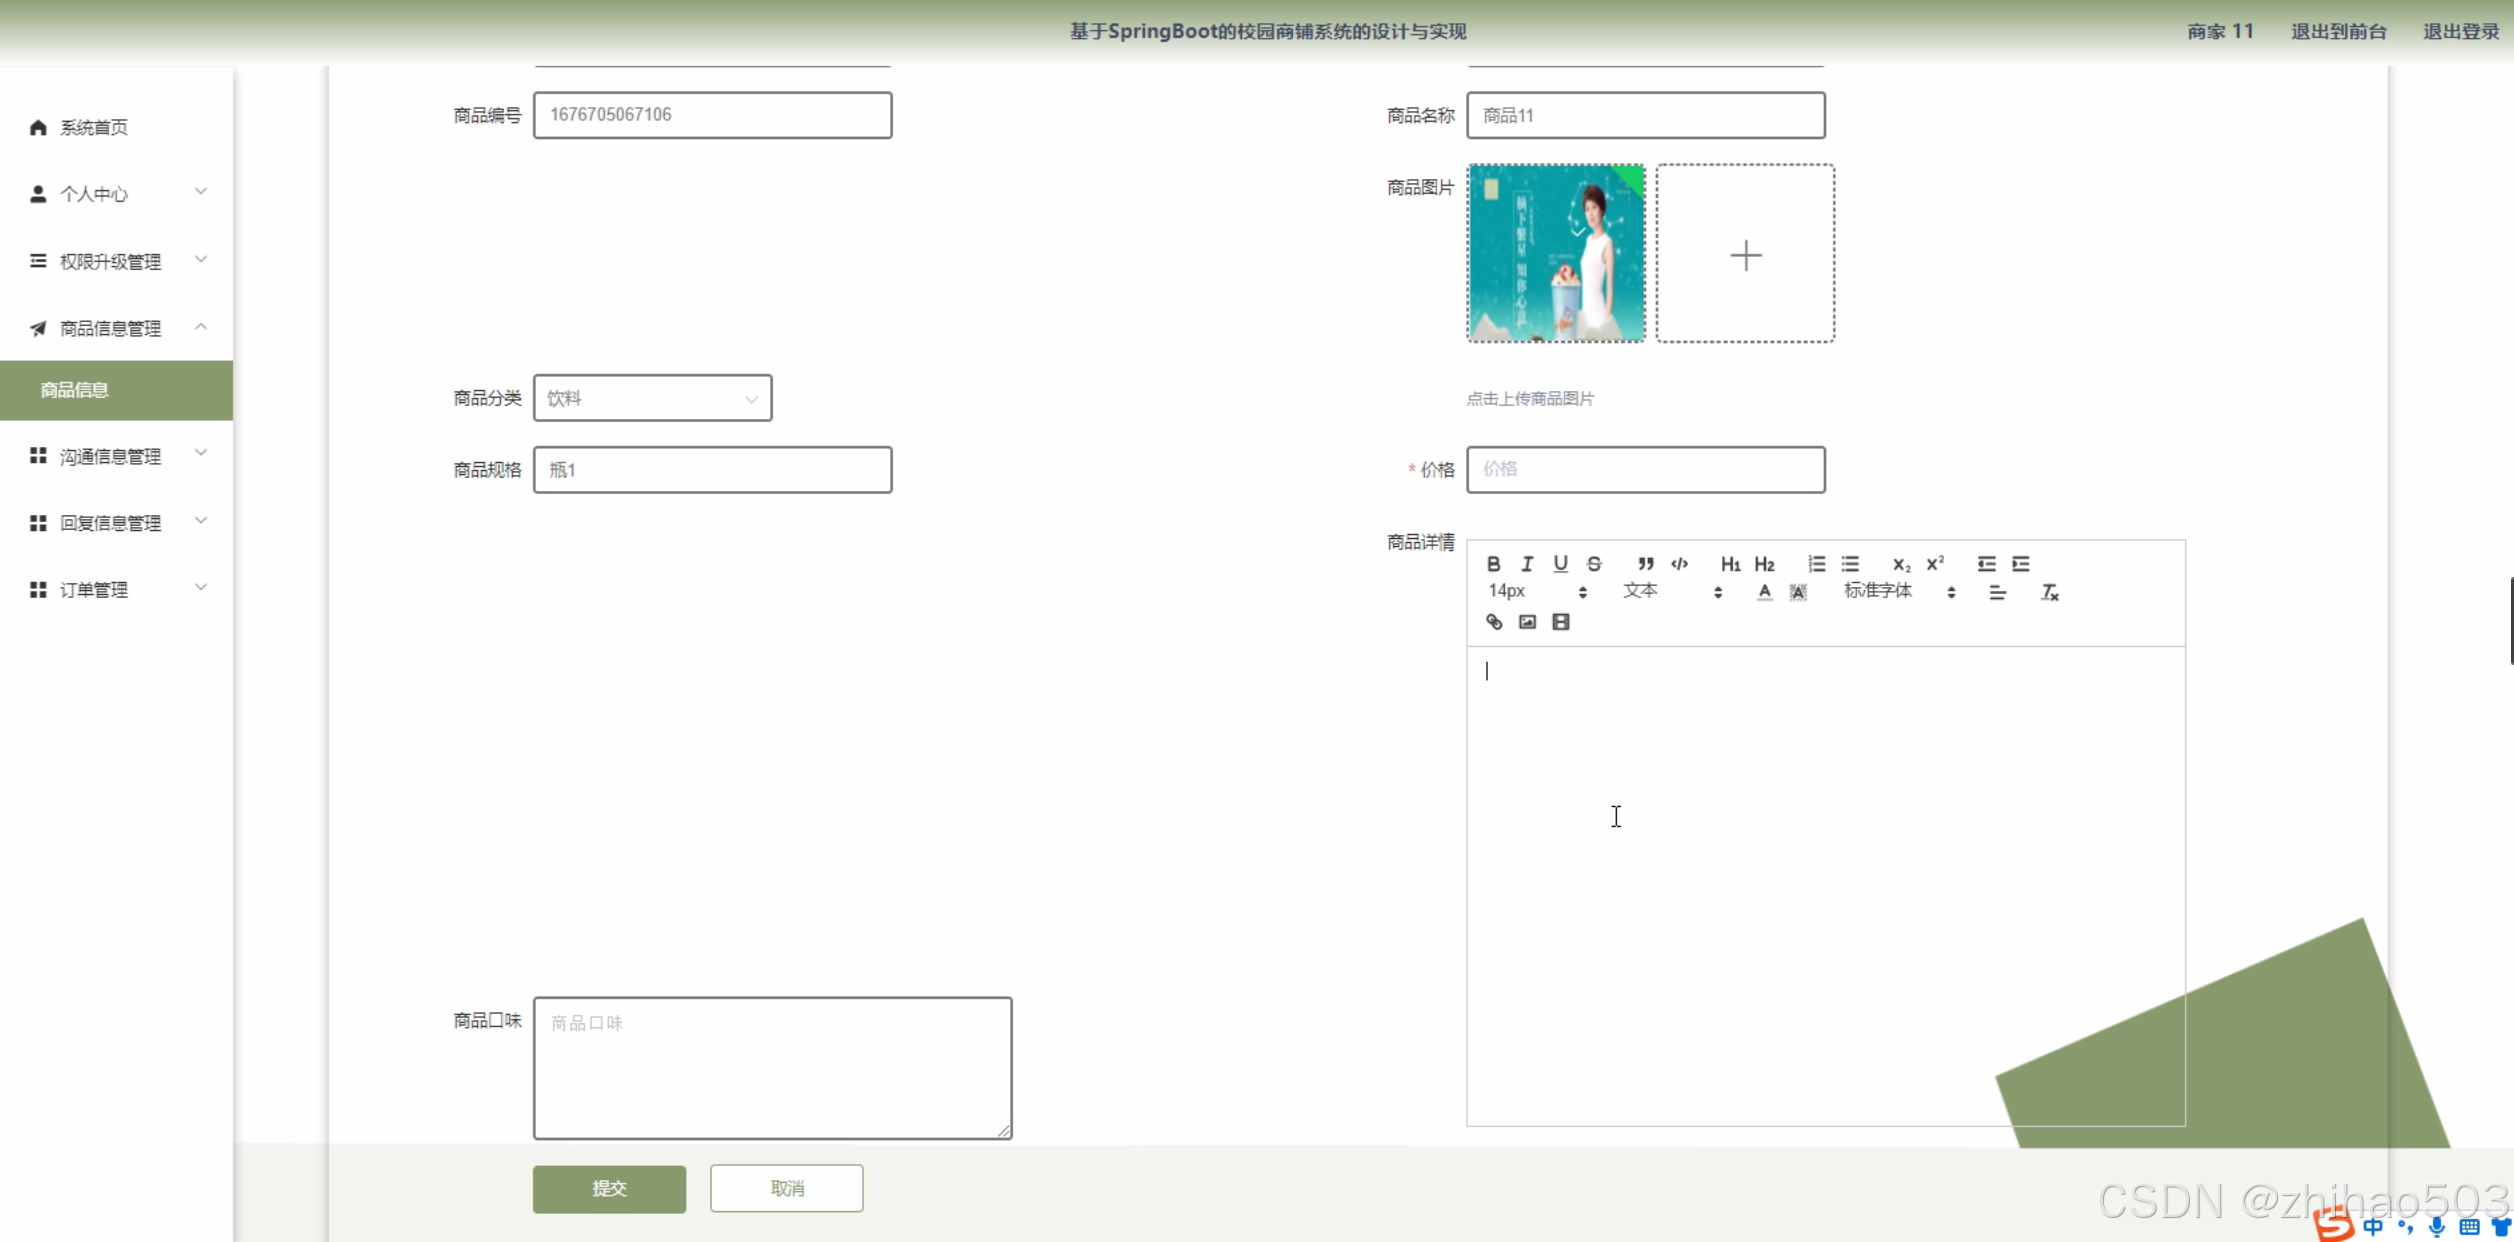Click the 退出登录 logout link
The image size is (2514, 1242).
pos(2460,31)
